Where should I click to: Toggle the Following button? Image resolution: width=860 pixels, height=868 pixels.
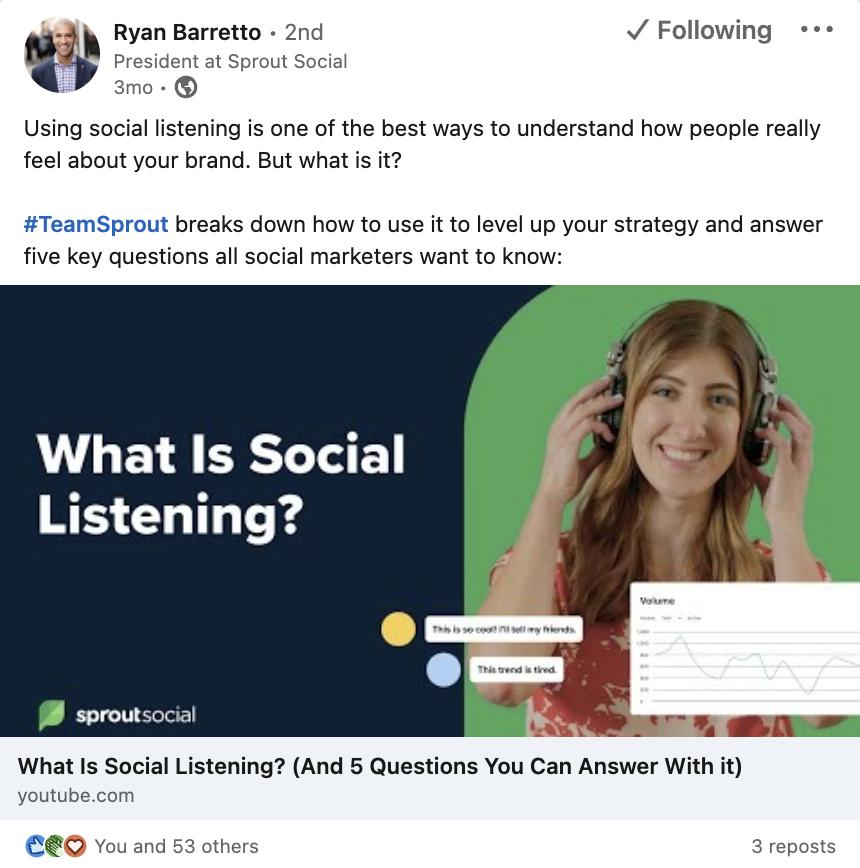point(699,31)
